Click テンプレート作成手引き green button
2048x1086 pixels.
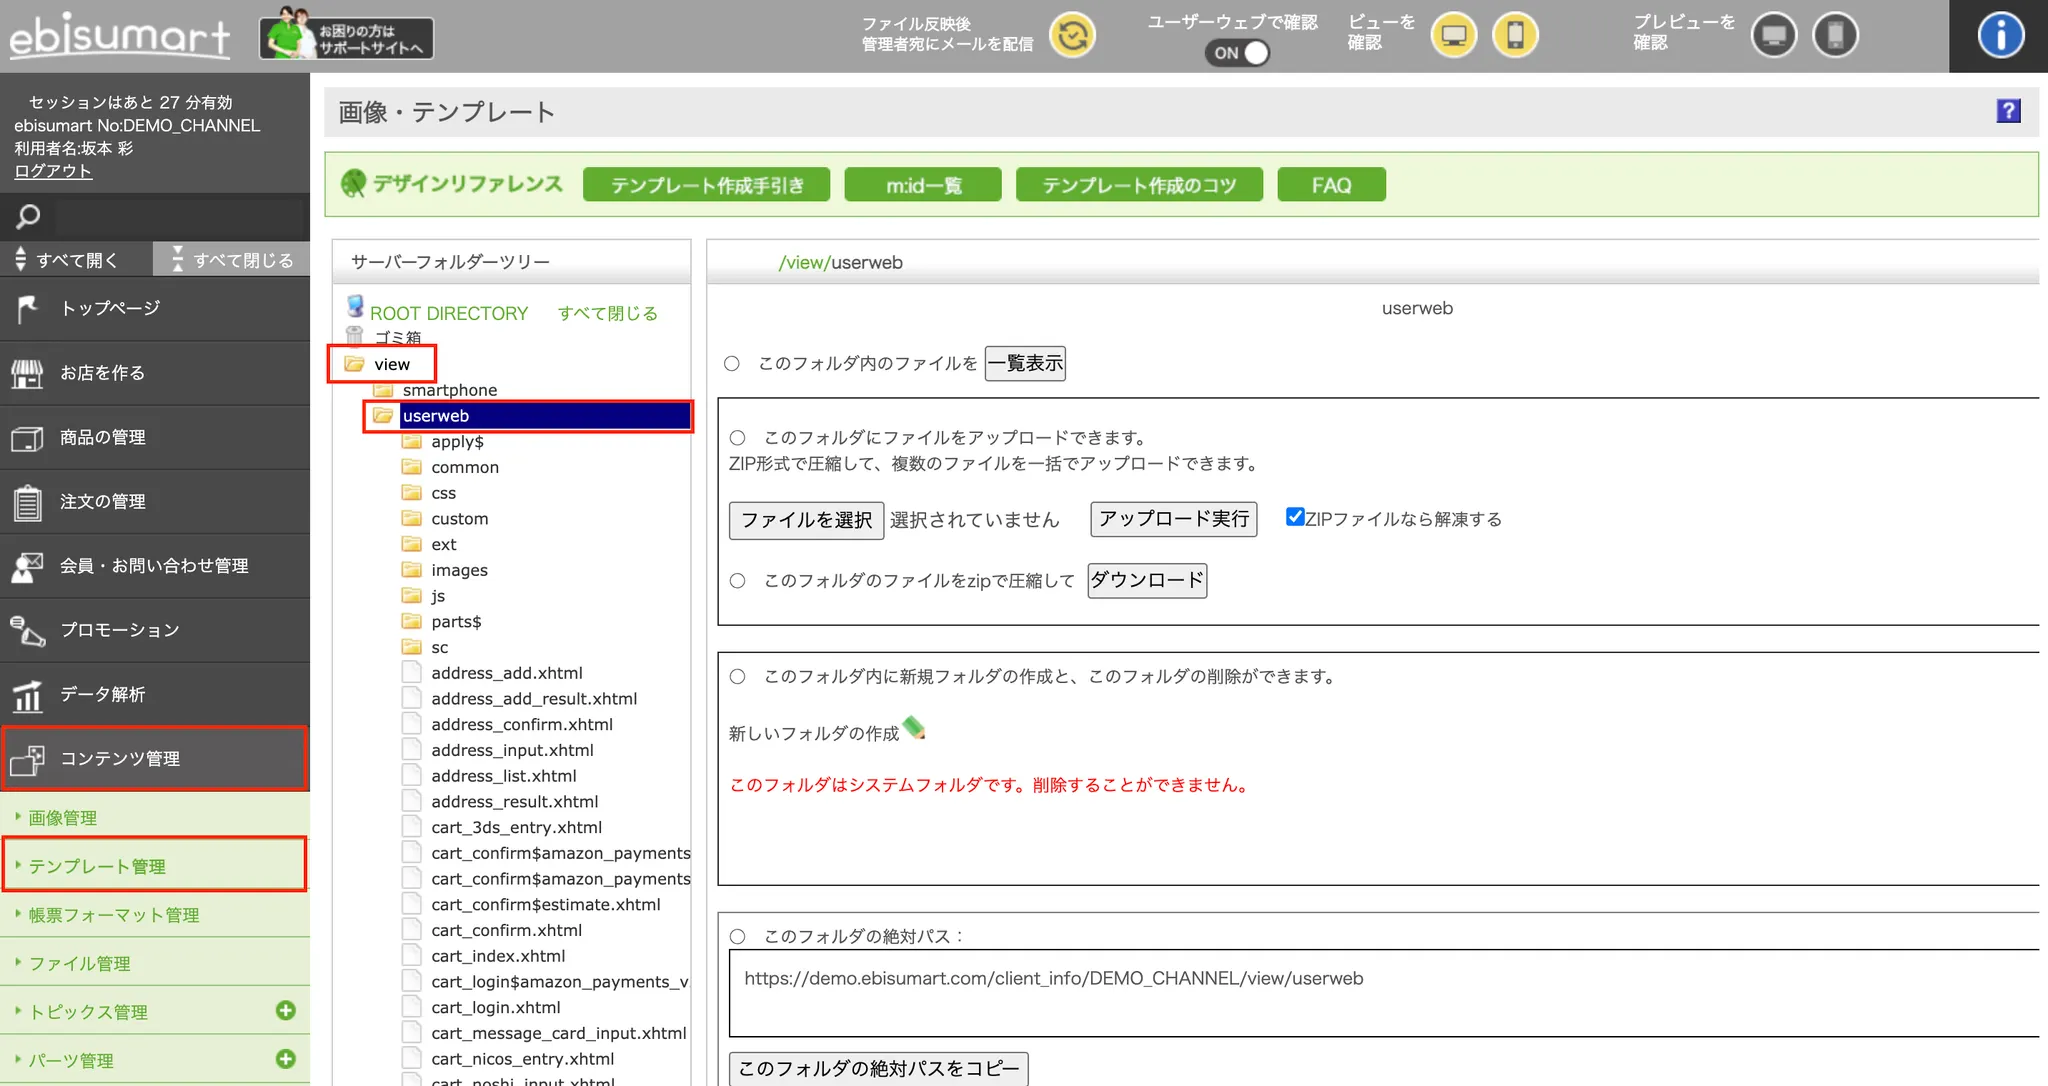coord(706,185)
